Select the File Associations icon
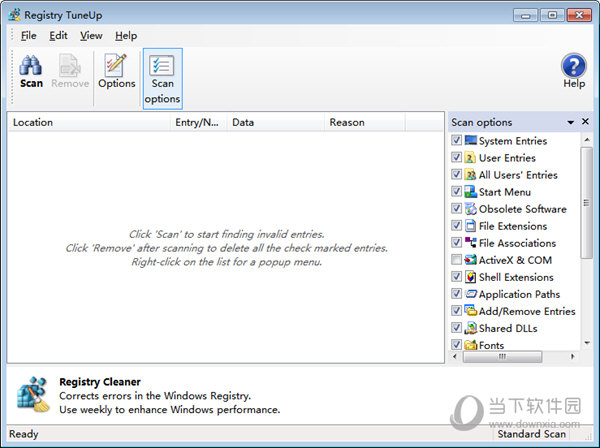This screenshot has height=448, width=600. pos(470,243)
